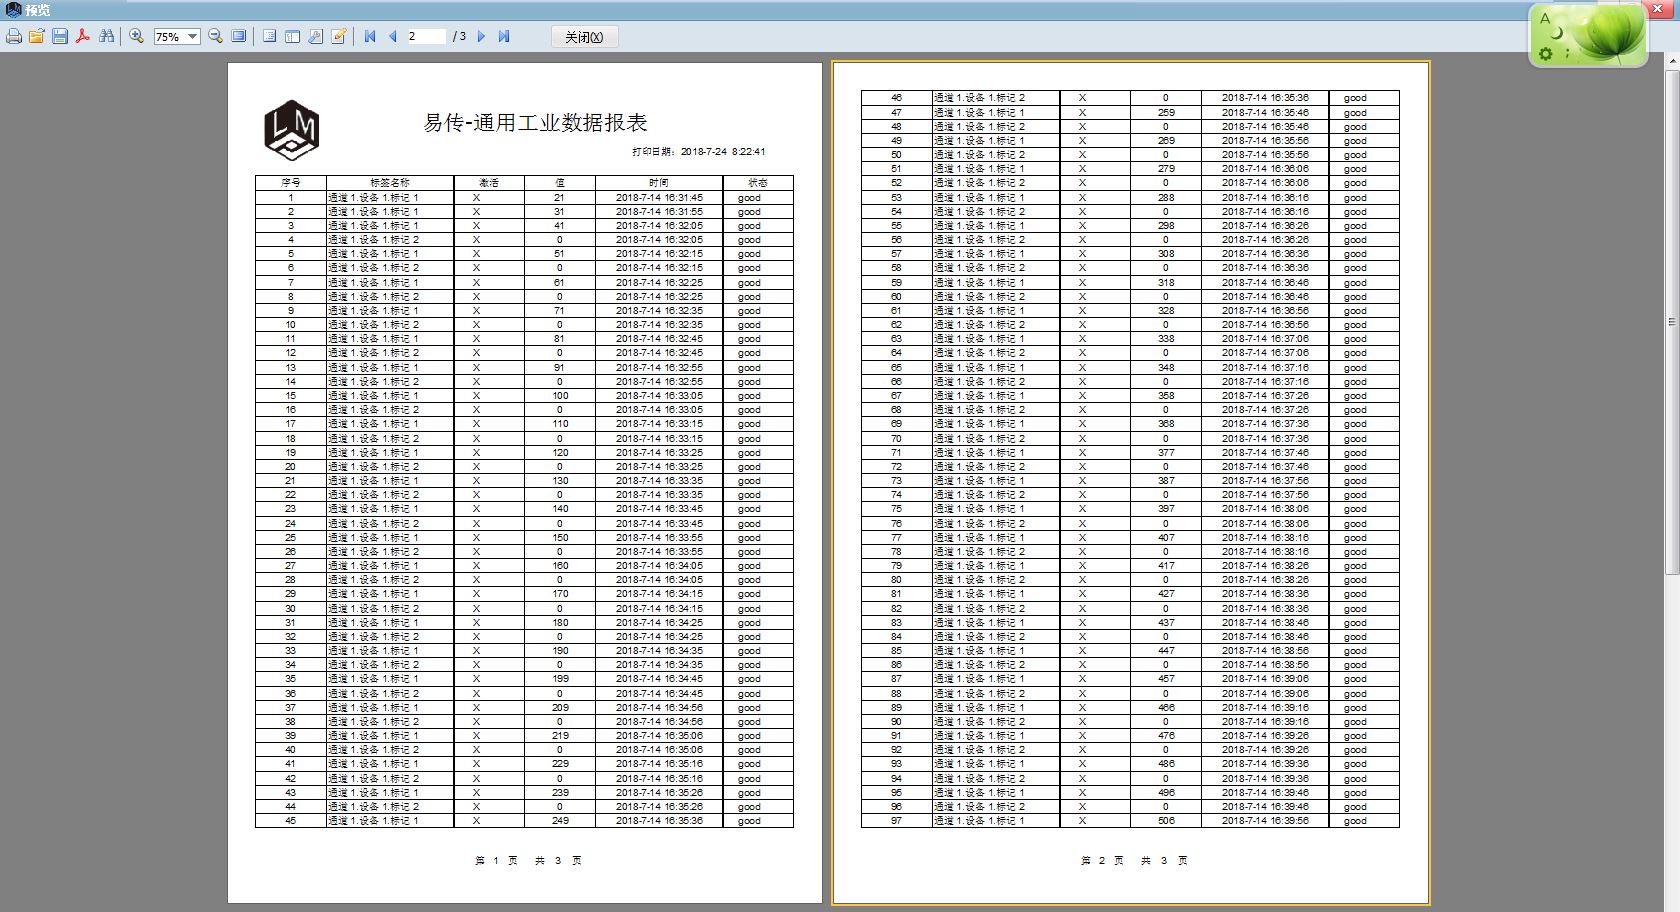
Task: Open a report file using the folder icon
Action: click(x=37, y=37)
